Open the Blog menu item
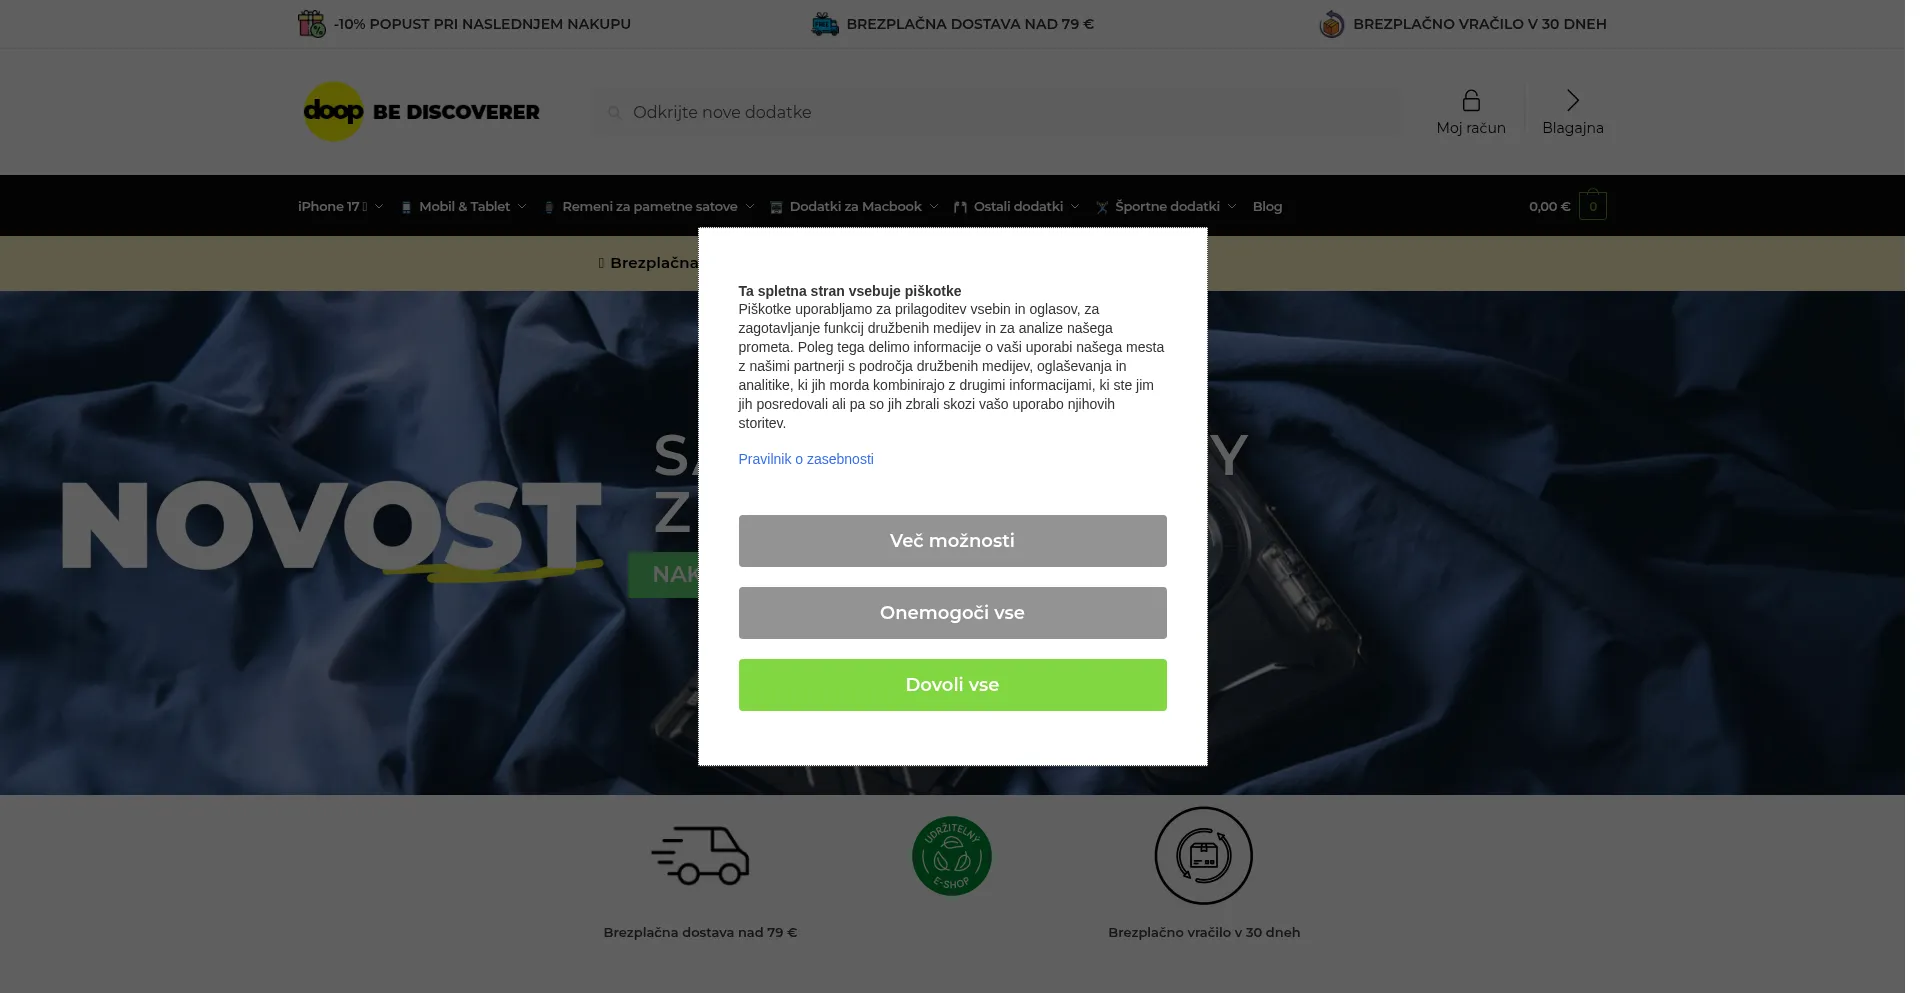Viewport: 1920px width, 993px height. click(x=1267, y=207)
